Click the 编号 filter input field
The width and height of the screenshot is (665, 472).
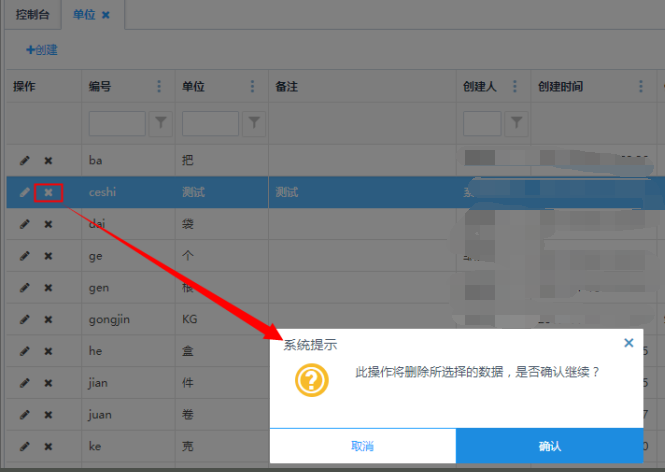click(117, 123)
